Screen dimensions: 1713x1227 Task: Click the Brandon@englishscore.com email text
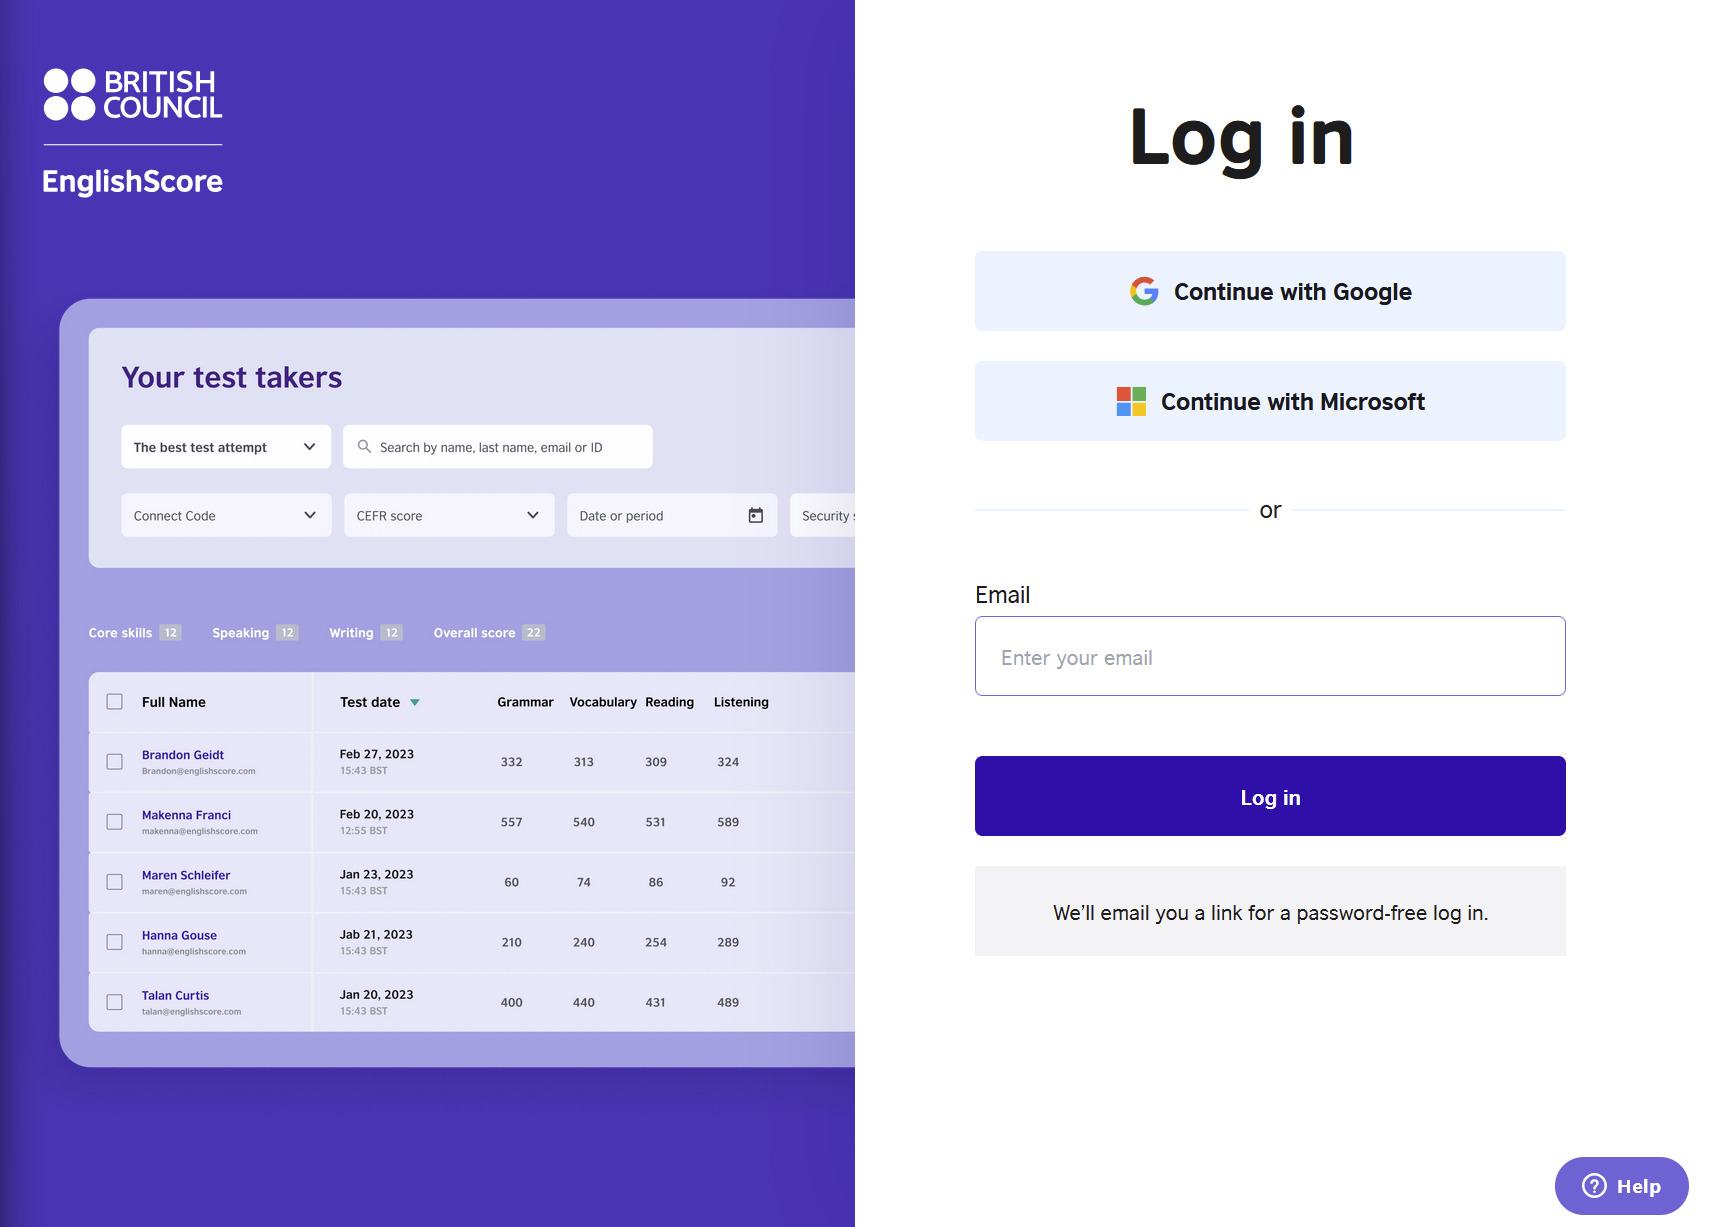click(199, 771)
